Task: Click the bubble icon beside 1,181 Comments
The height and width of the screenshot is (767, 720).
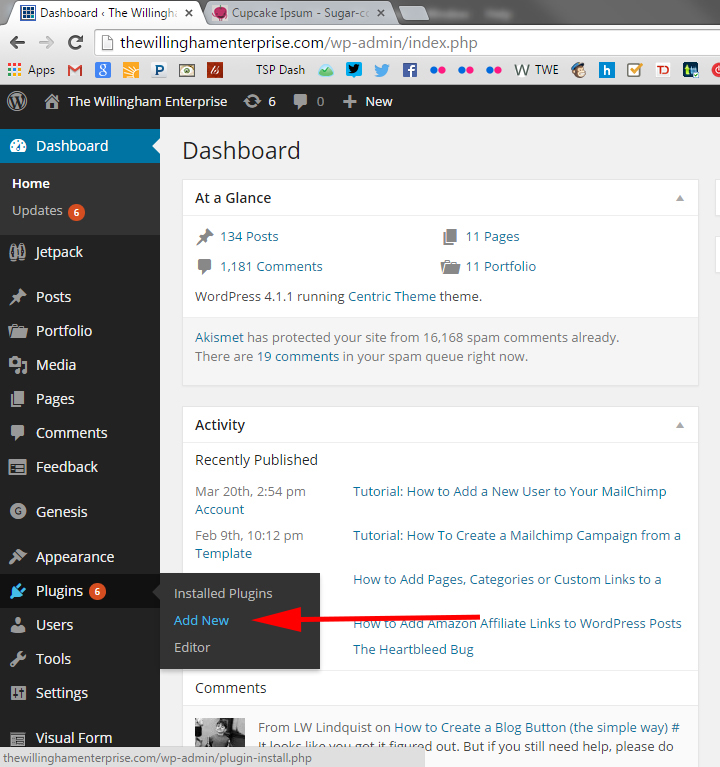Action: 204,267
